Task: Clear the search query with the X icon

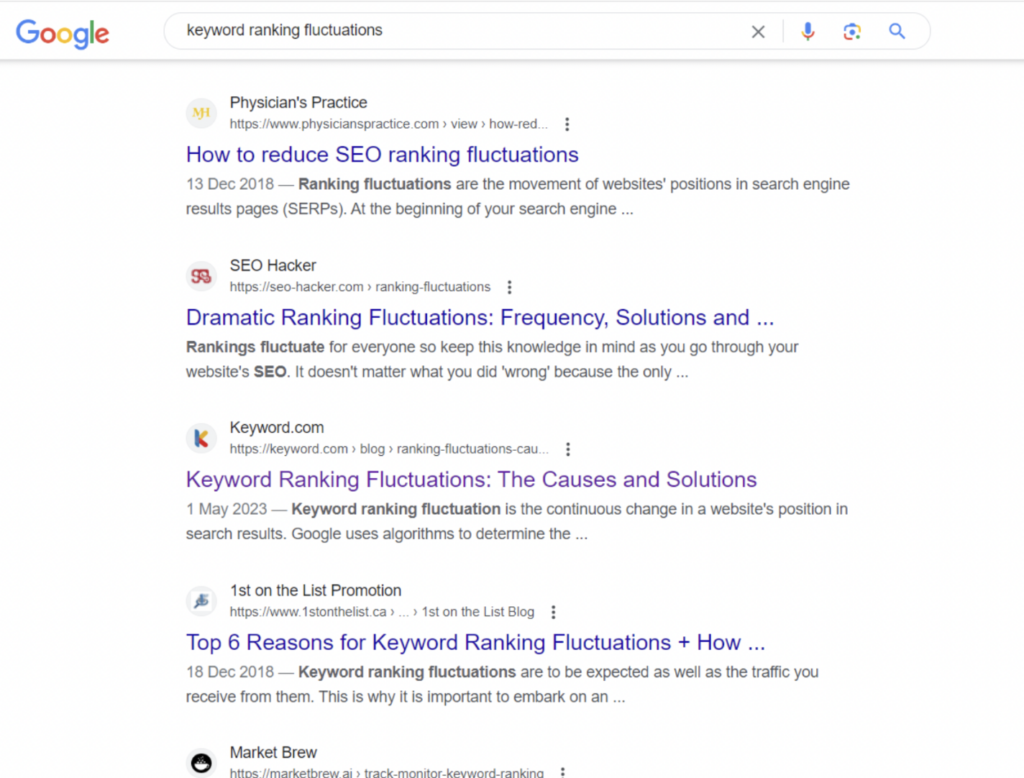Action: 758,31
